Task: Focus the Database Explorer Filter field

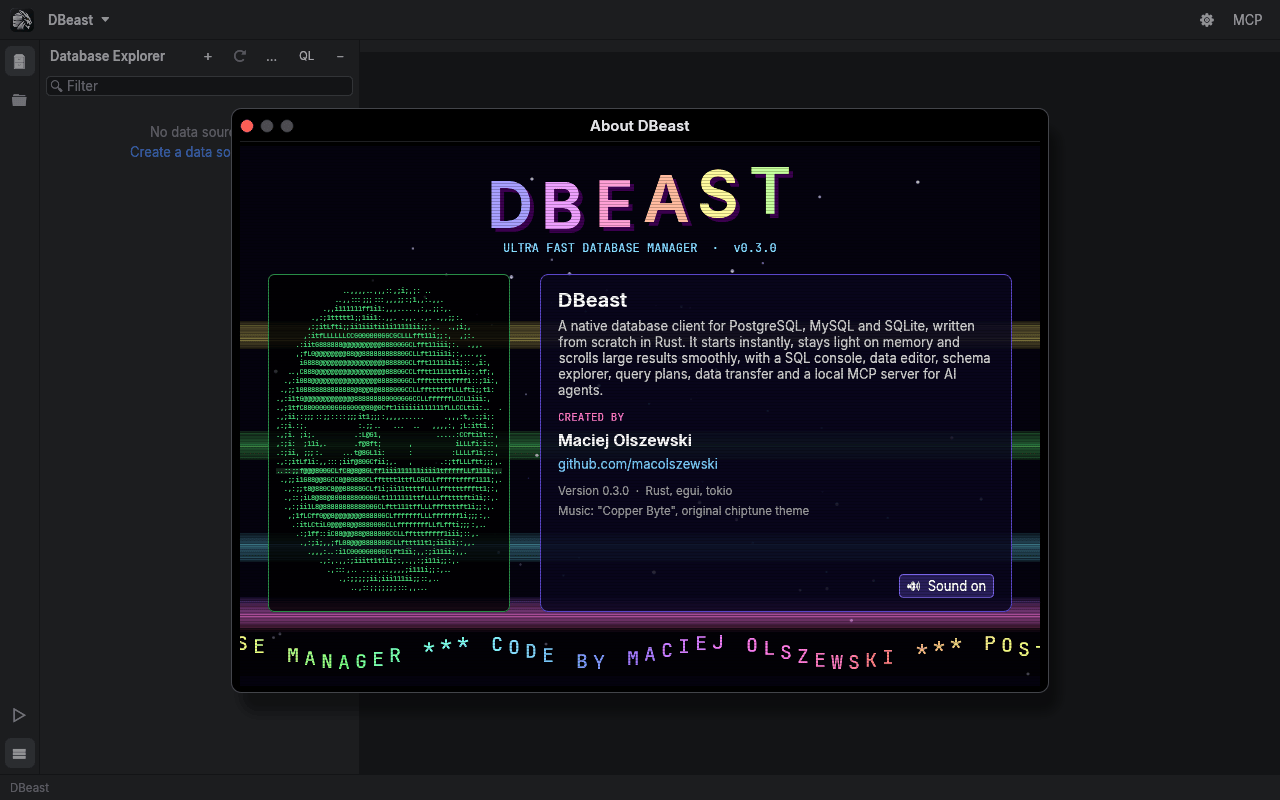Action: pyautogui.click(x=200, y=86)
